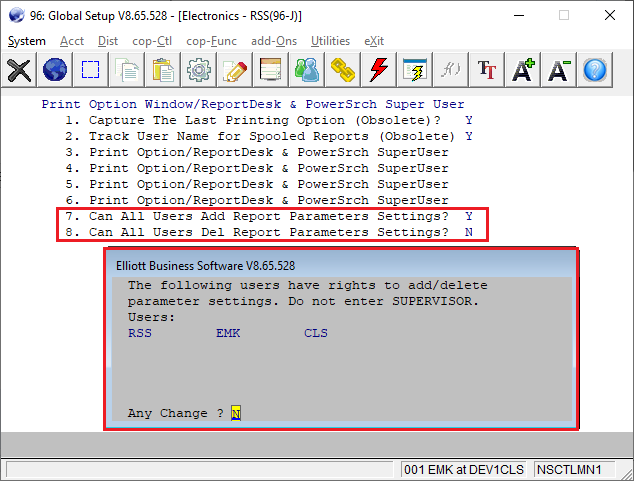
Task: Click the copy documents toolbar icon
Action: [127, 70]
